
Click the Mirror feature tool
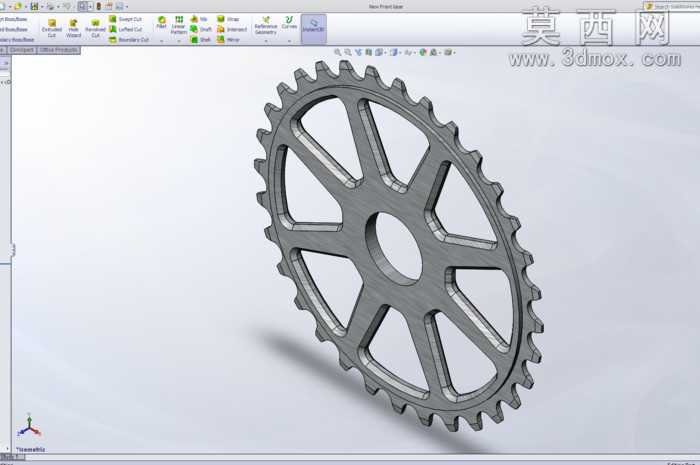tap(228, 39)
